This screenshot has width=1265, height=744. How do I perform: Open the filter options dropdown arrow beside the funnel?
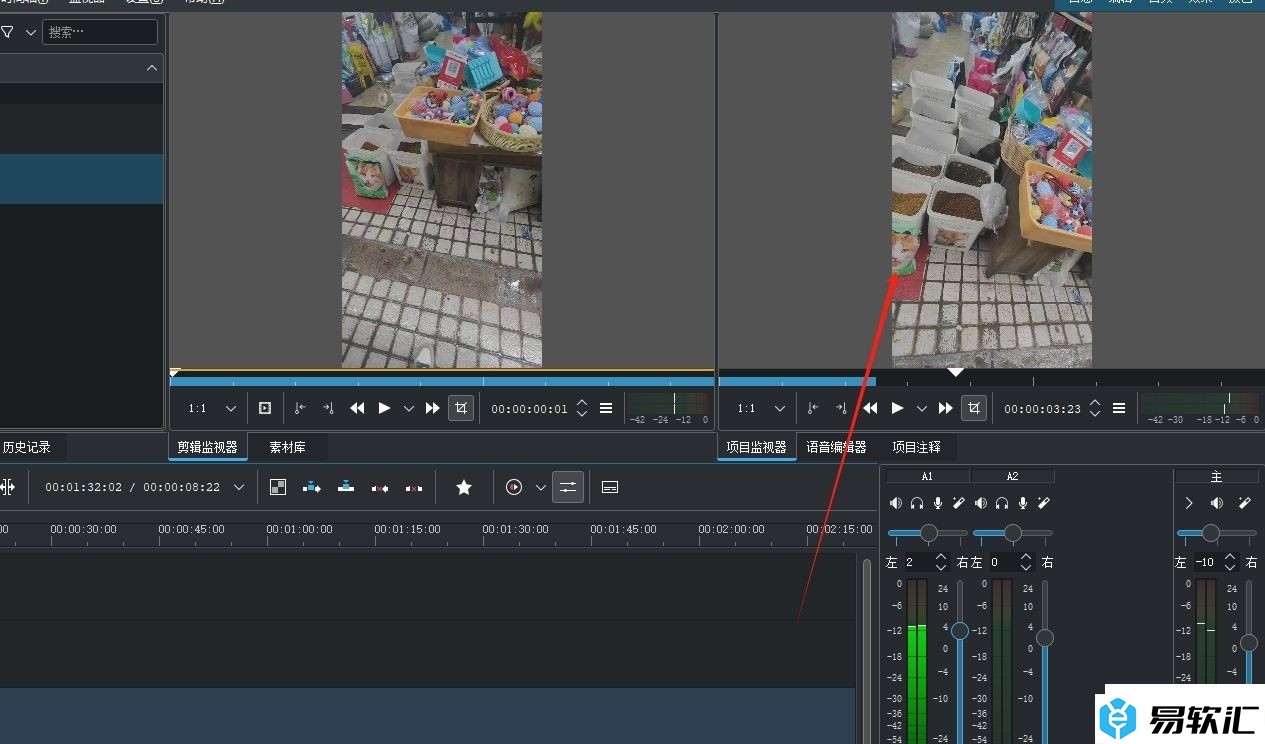pos(30,32)
